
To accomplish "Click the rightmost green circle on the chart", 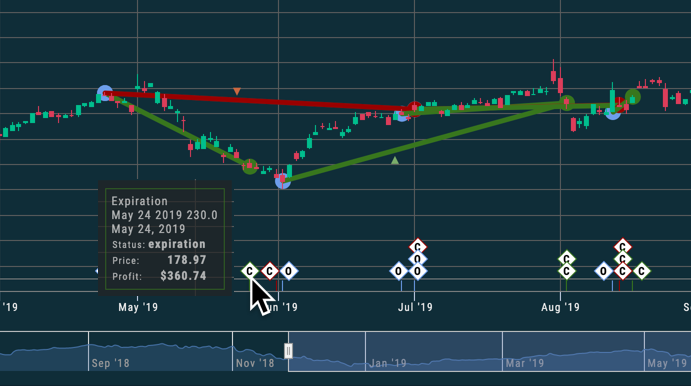I will click(x=633, y=97).
